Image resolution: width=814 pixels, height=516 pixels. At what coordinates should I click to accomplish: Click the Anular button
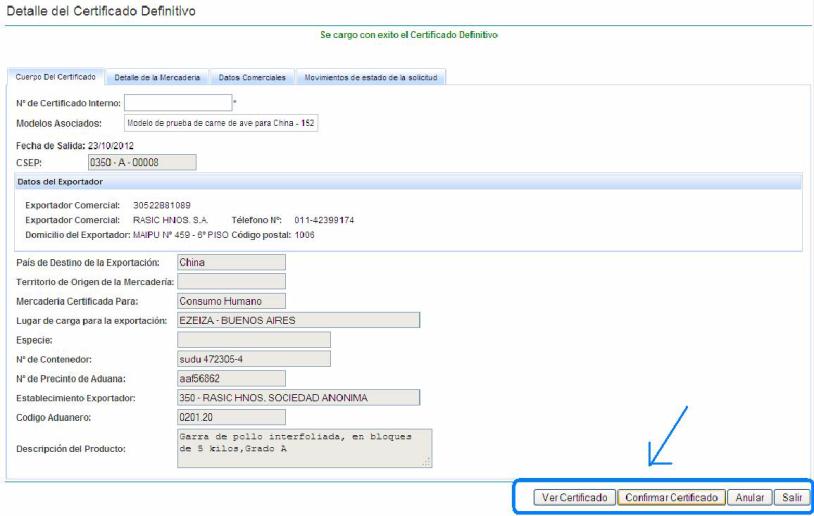750,497
